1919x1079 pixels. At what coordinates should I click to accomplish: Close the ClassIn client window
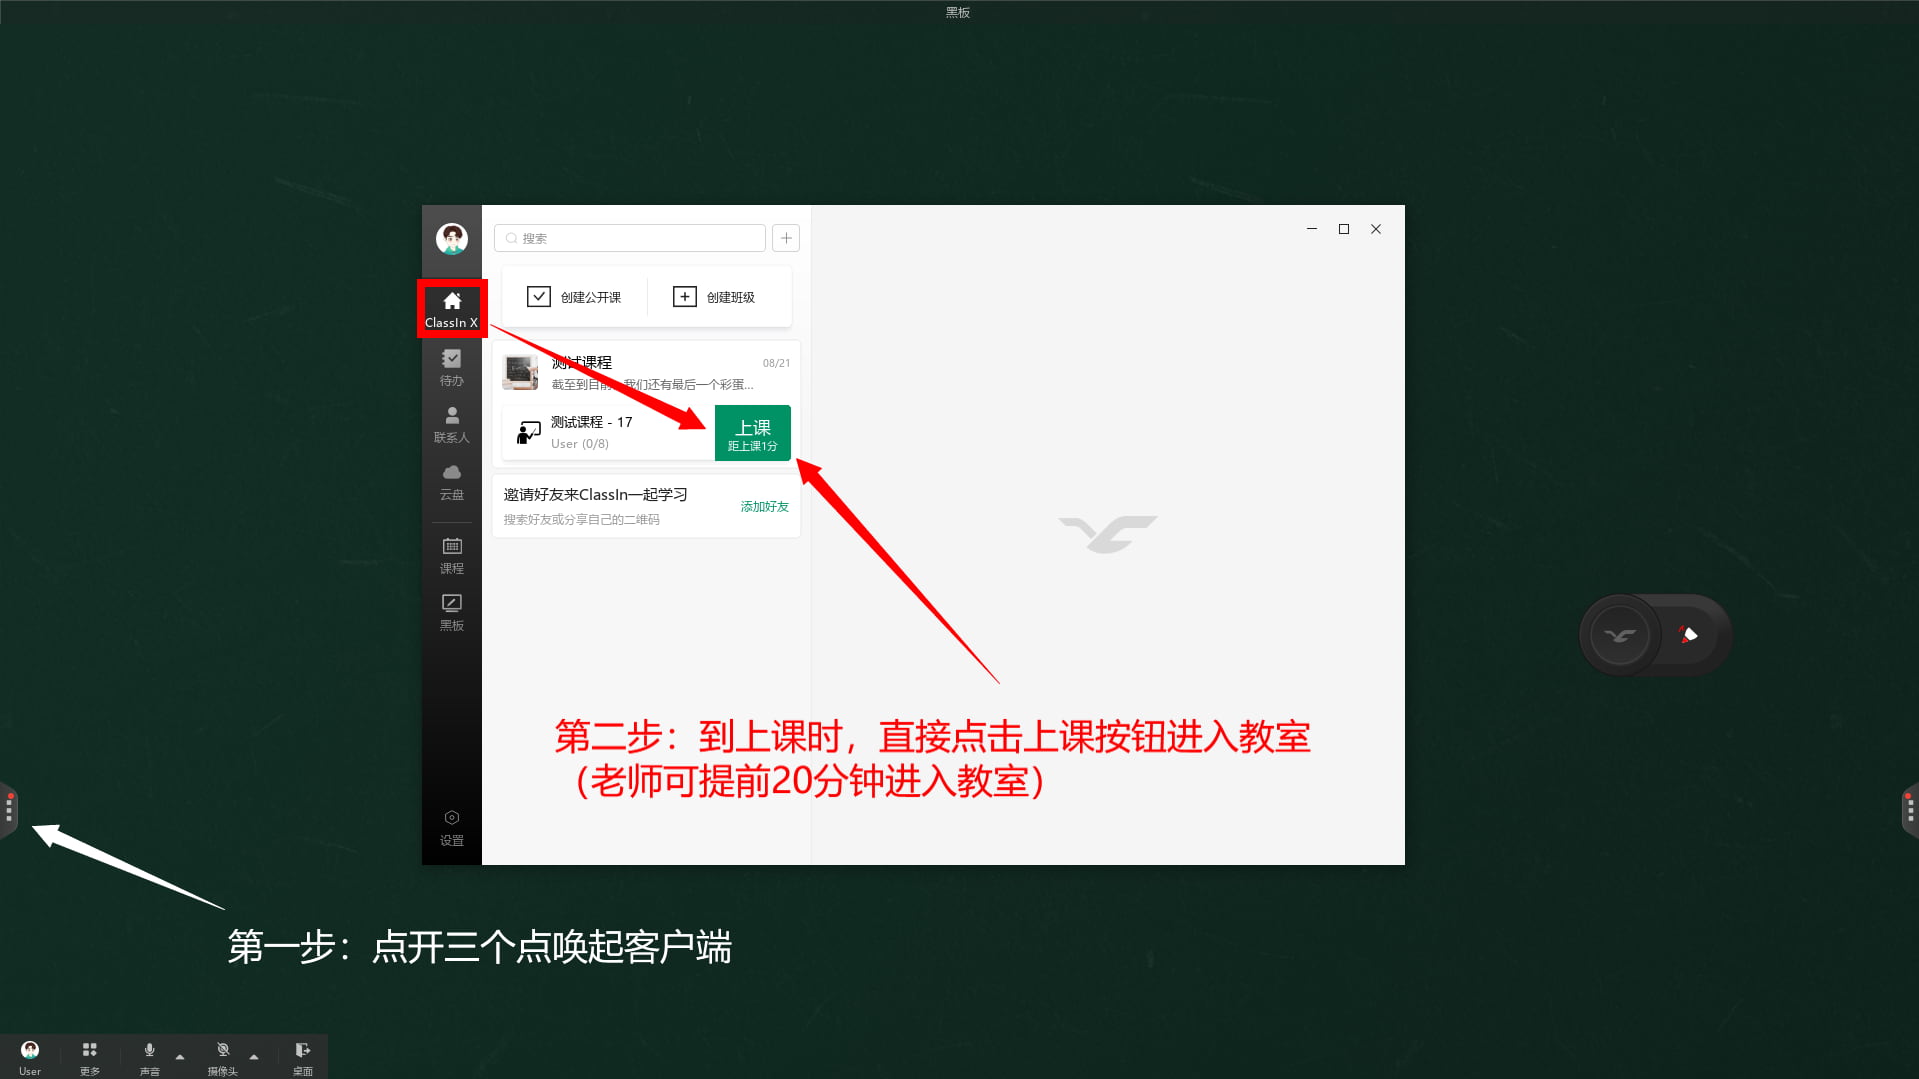click(1376, 229)
